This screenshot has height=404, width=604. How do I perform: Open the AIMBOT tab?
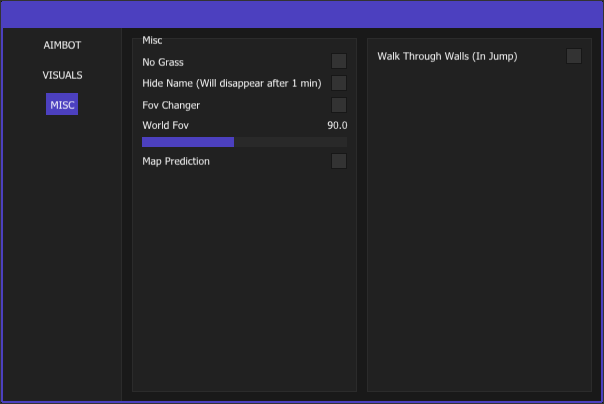tap(62, 45)
